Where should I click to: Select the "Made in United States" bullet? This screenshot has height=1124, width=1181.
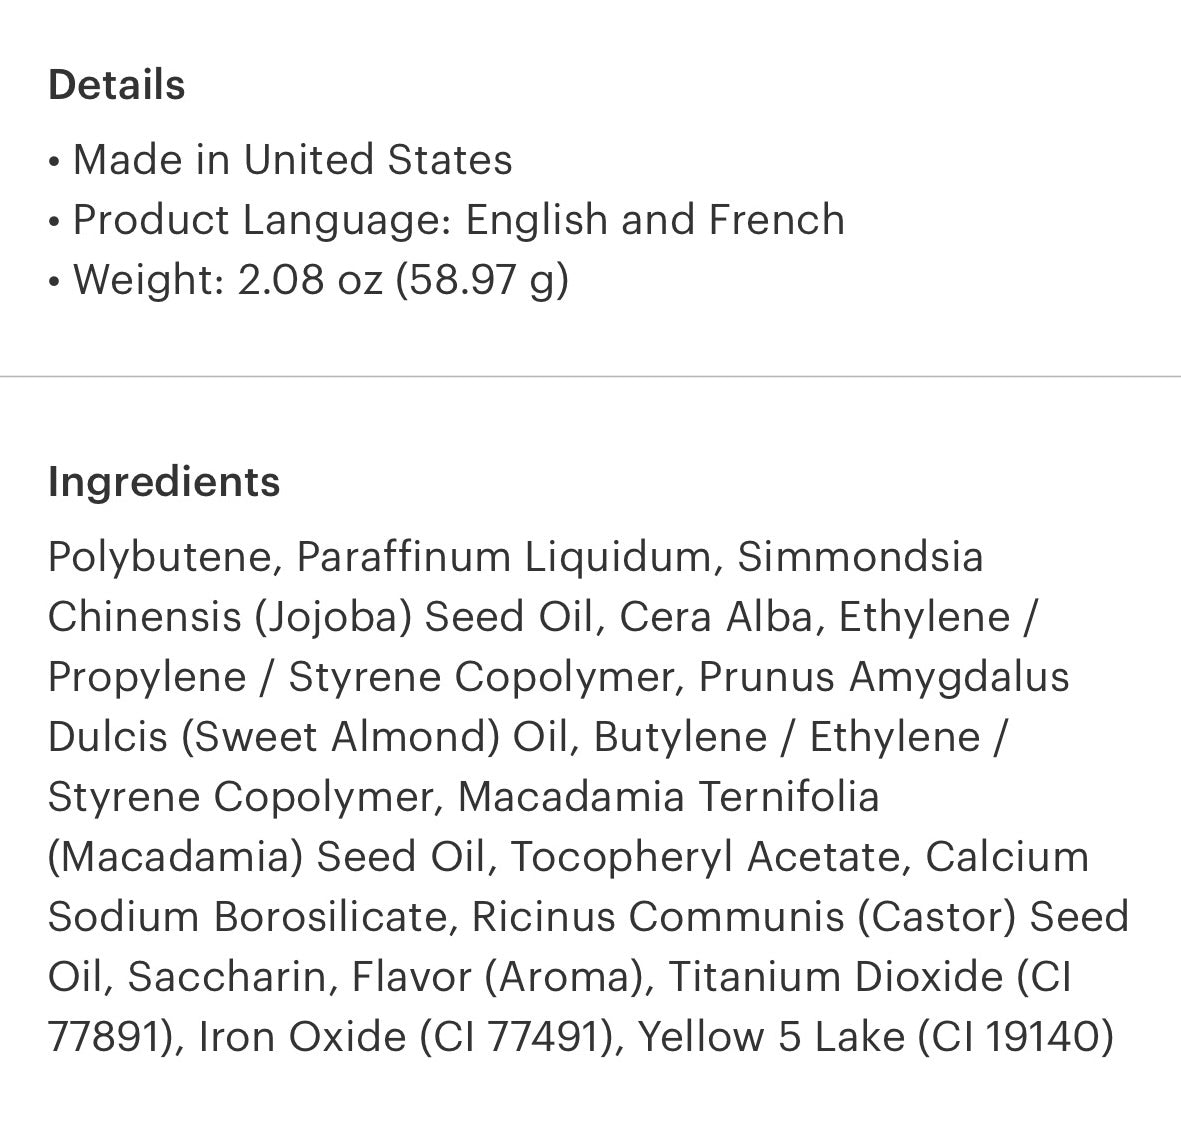[291, 160]
